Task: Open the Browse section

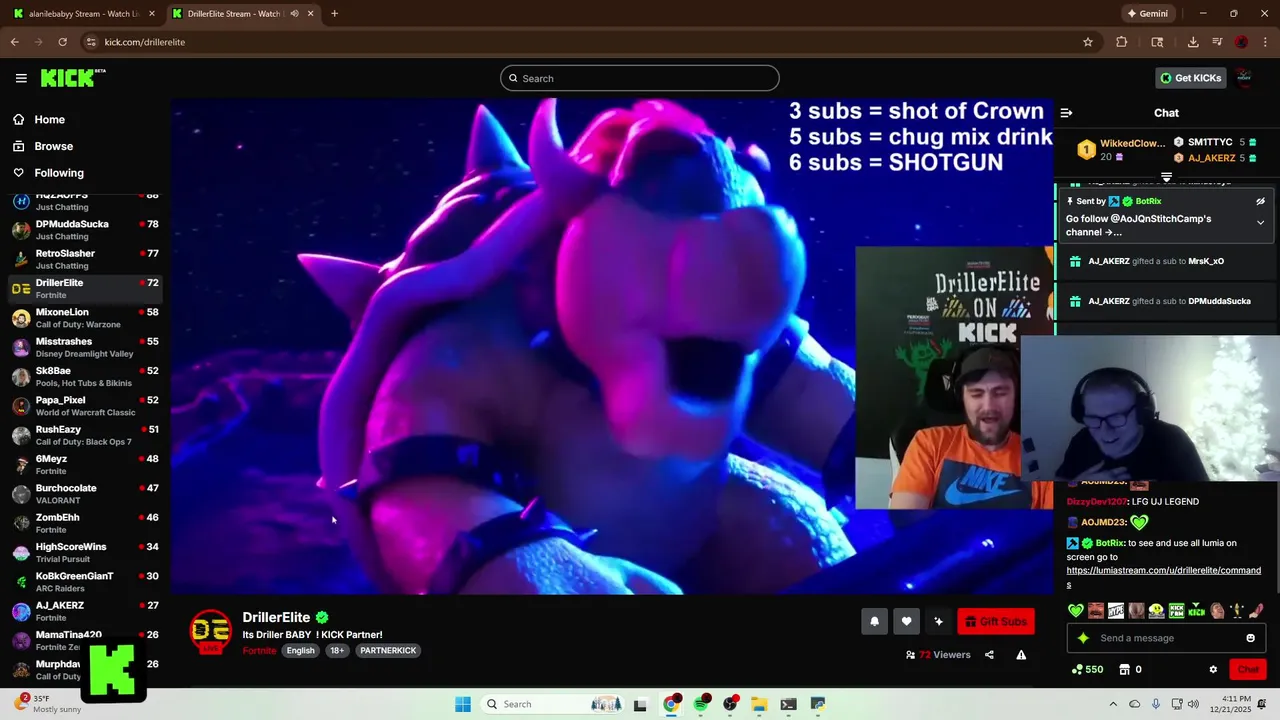Action: (x=53, y=146)
